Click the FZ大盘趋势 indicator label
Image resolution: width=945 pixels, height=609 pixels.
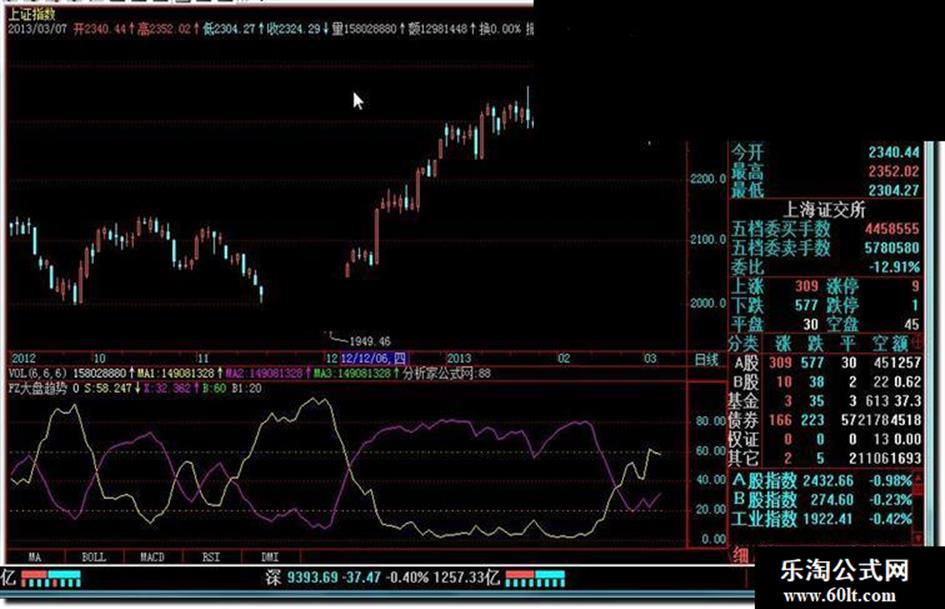point(37,389)
